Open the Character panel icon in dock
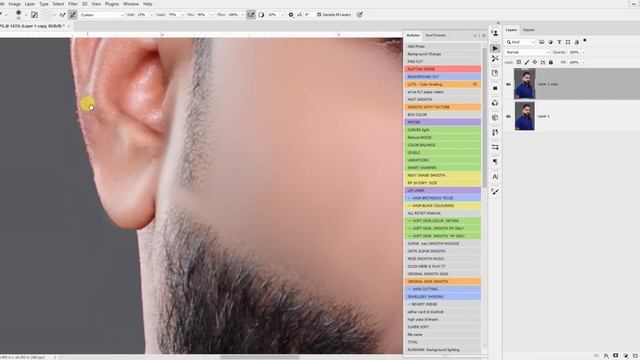Viewport: 640px width, 360px height. click(x=495, y=177)
